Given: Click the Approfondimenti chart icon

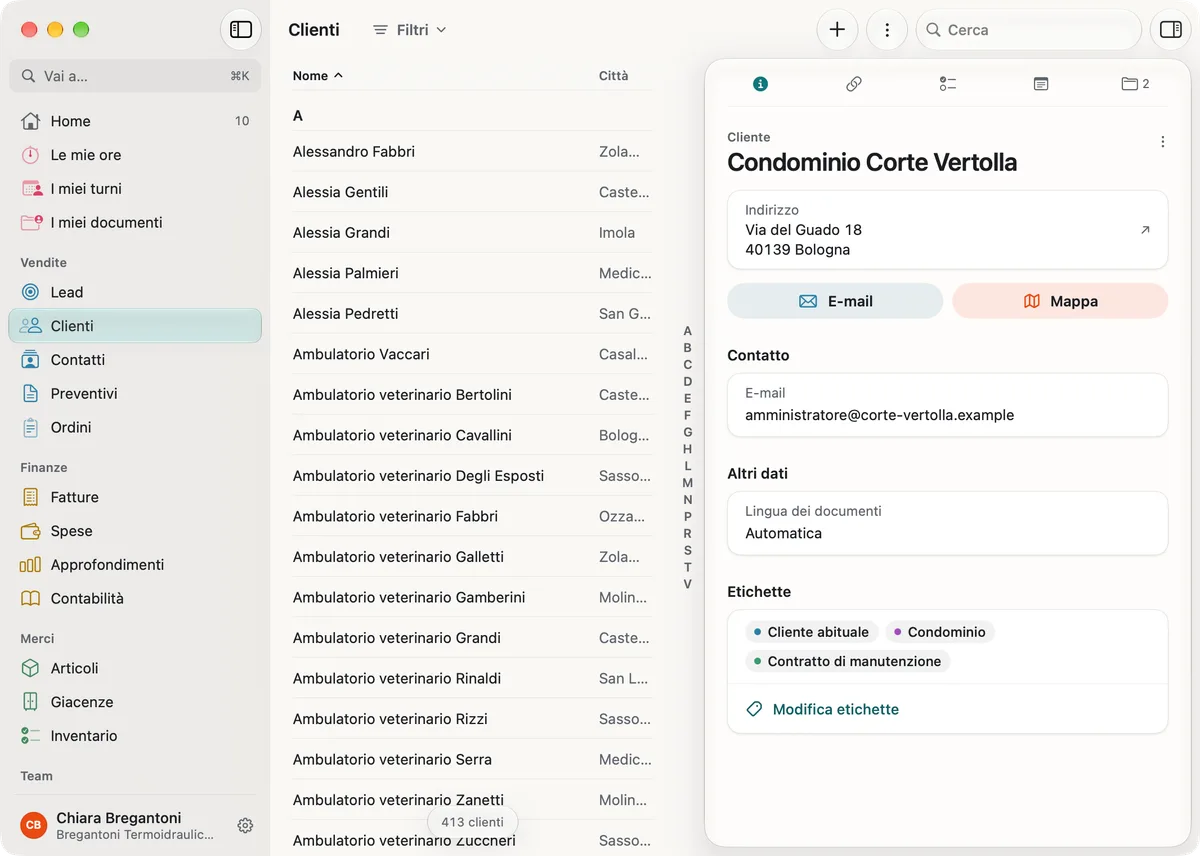Looking at the screenshot, I should click(31, 565).
